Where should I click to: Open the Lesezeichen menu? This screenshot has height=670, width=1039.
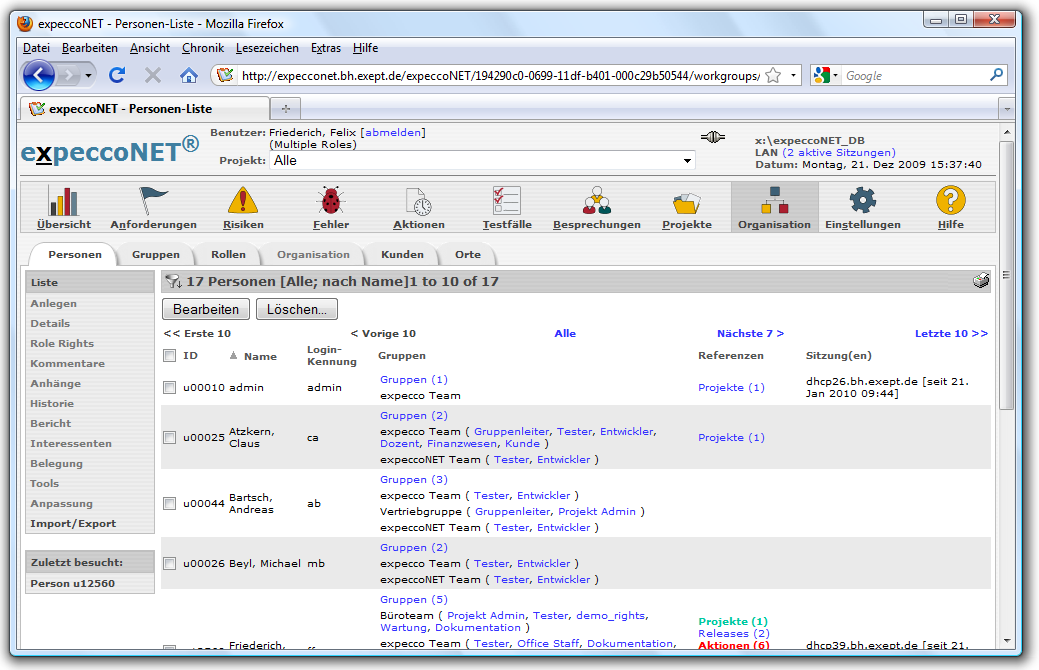(267, 48)
